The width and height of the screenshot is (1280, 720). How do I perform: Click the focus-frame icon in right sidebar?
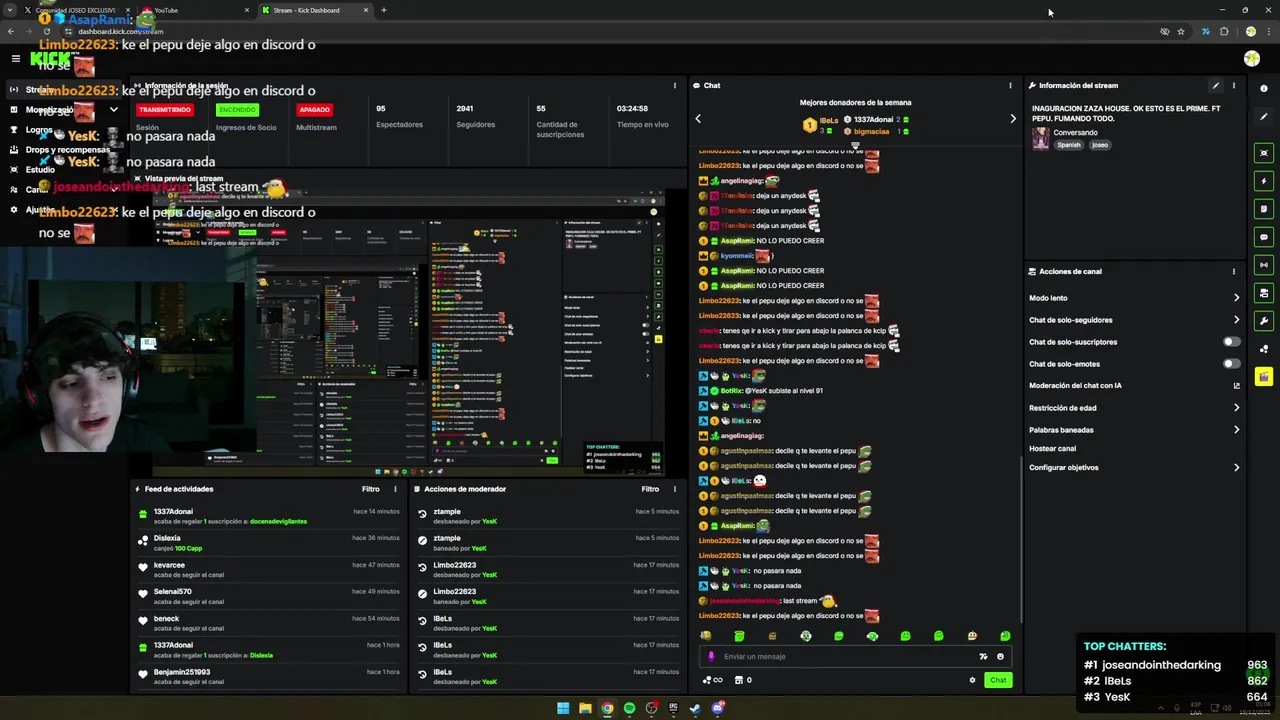pos(1264,153)
